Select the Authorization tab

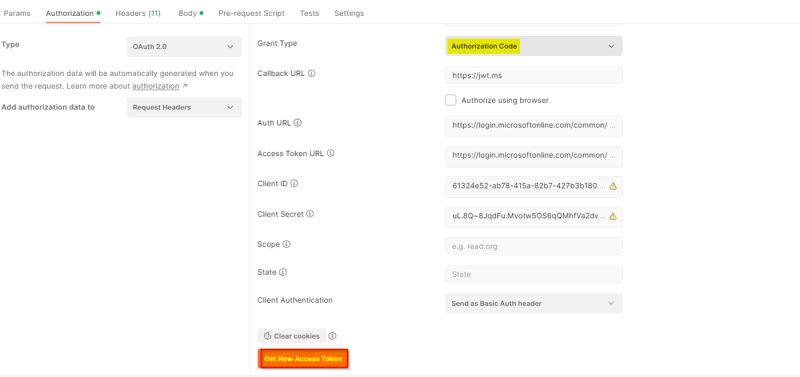72,13
